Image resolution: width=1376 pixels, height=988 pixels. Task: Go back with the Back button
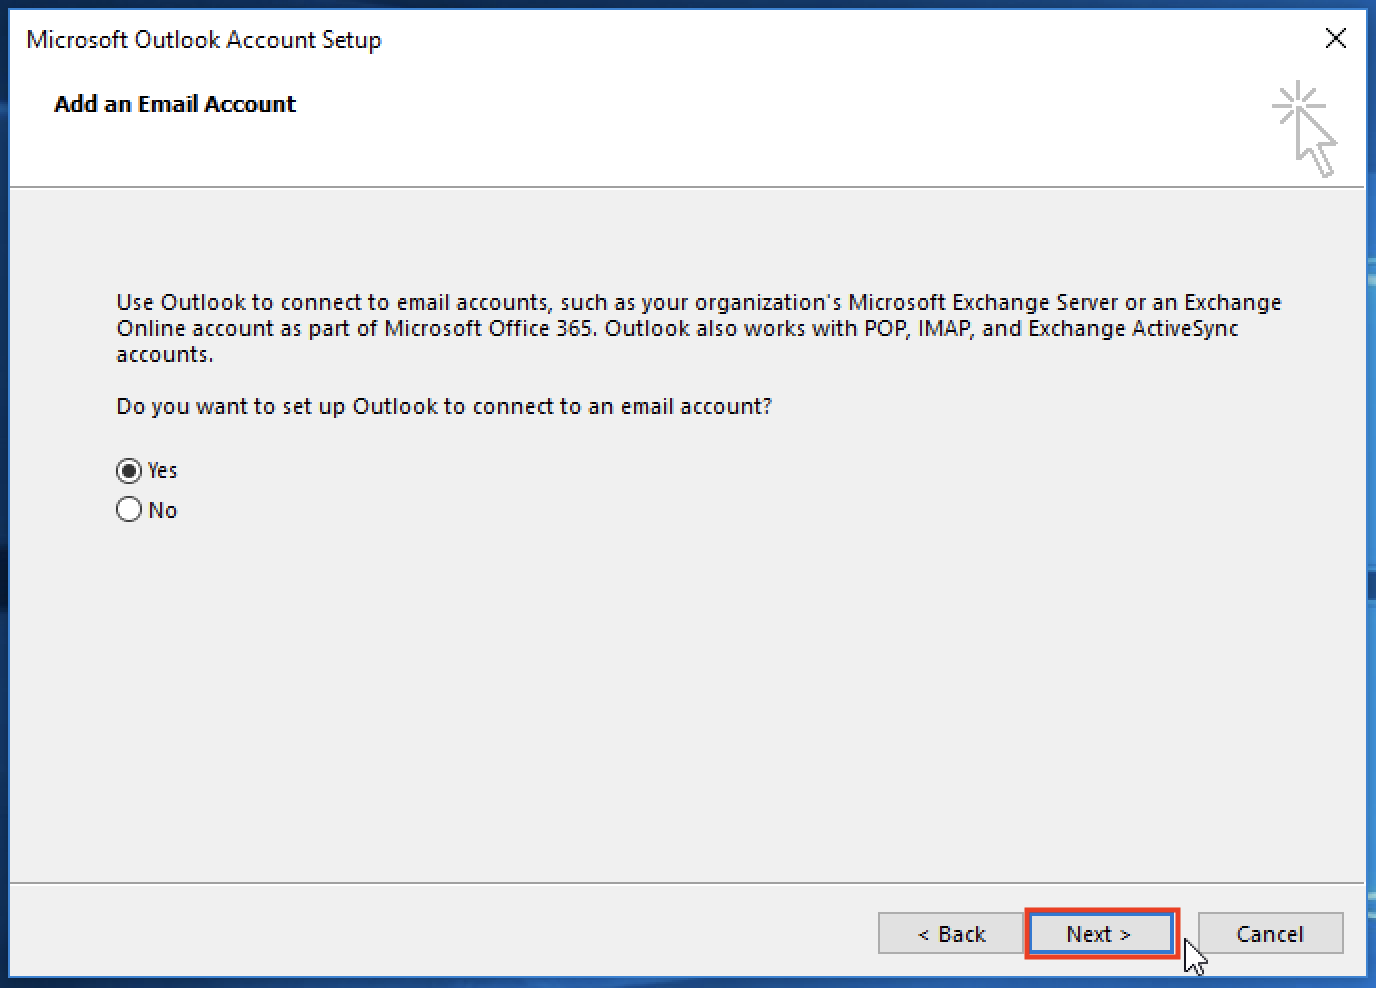951,934
